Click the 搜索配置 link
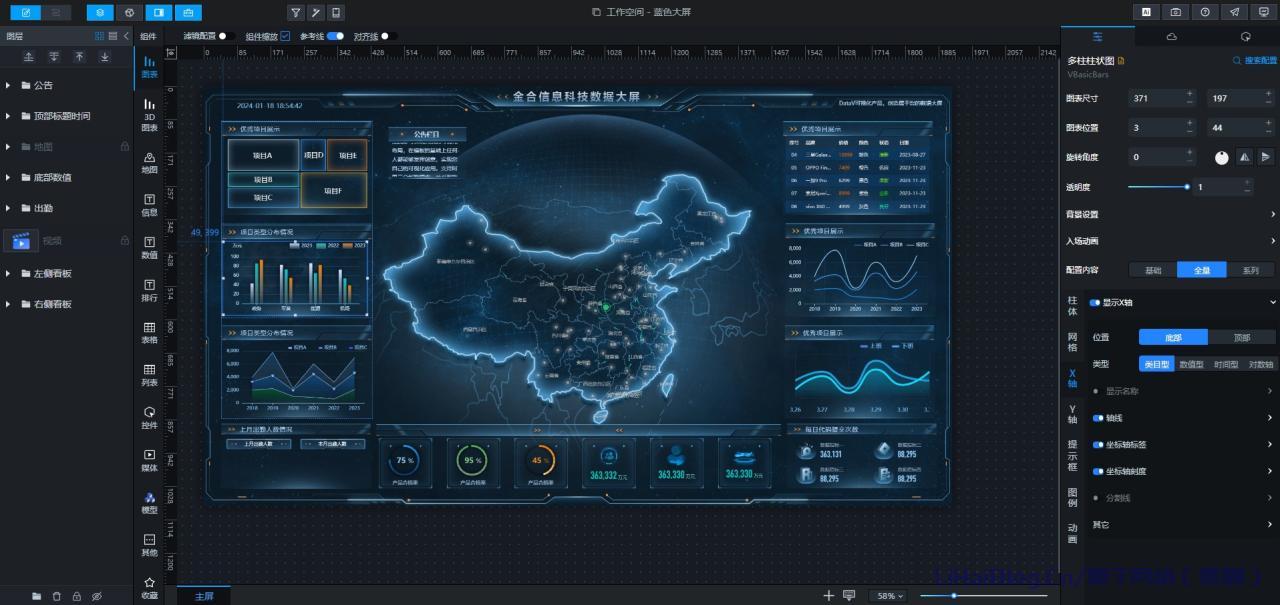 pyautogui.click(x=1254, y=61)
